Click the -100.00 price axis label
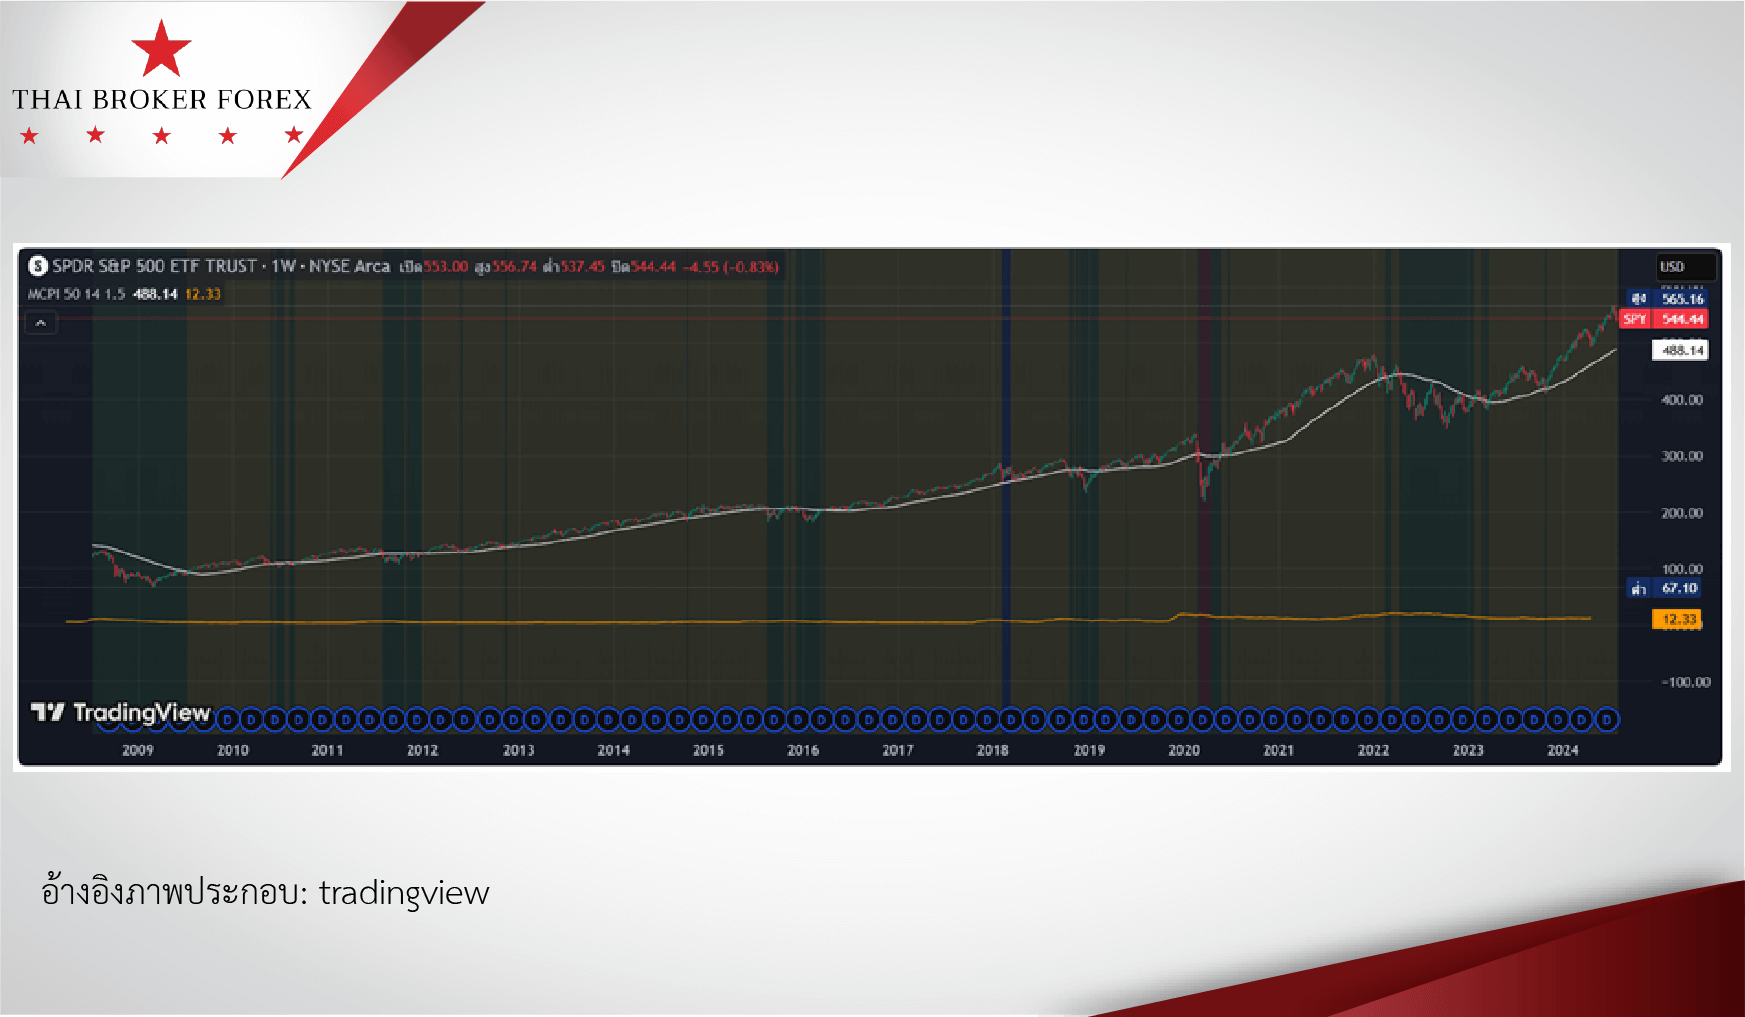Image resolution: width=1745 pixels, height=1017 pixels. point(1685,682)
